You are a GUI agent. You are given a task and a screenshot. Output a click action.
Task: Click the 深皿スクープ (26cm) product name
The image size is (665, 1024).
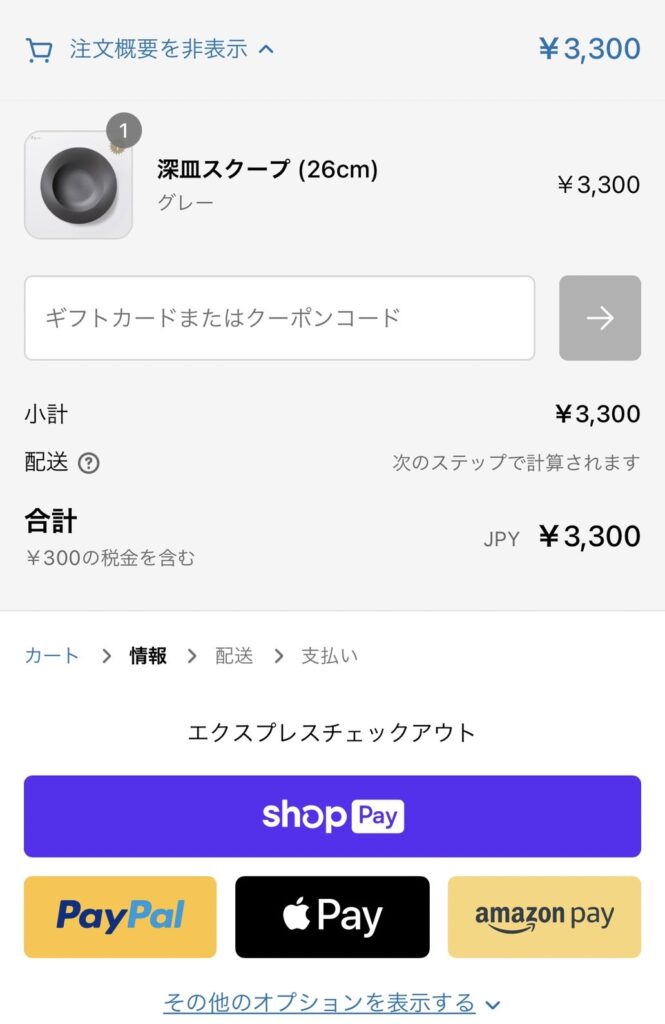267,170
